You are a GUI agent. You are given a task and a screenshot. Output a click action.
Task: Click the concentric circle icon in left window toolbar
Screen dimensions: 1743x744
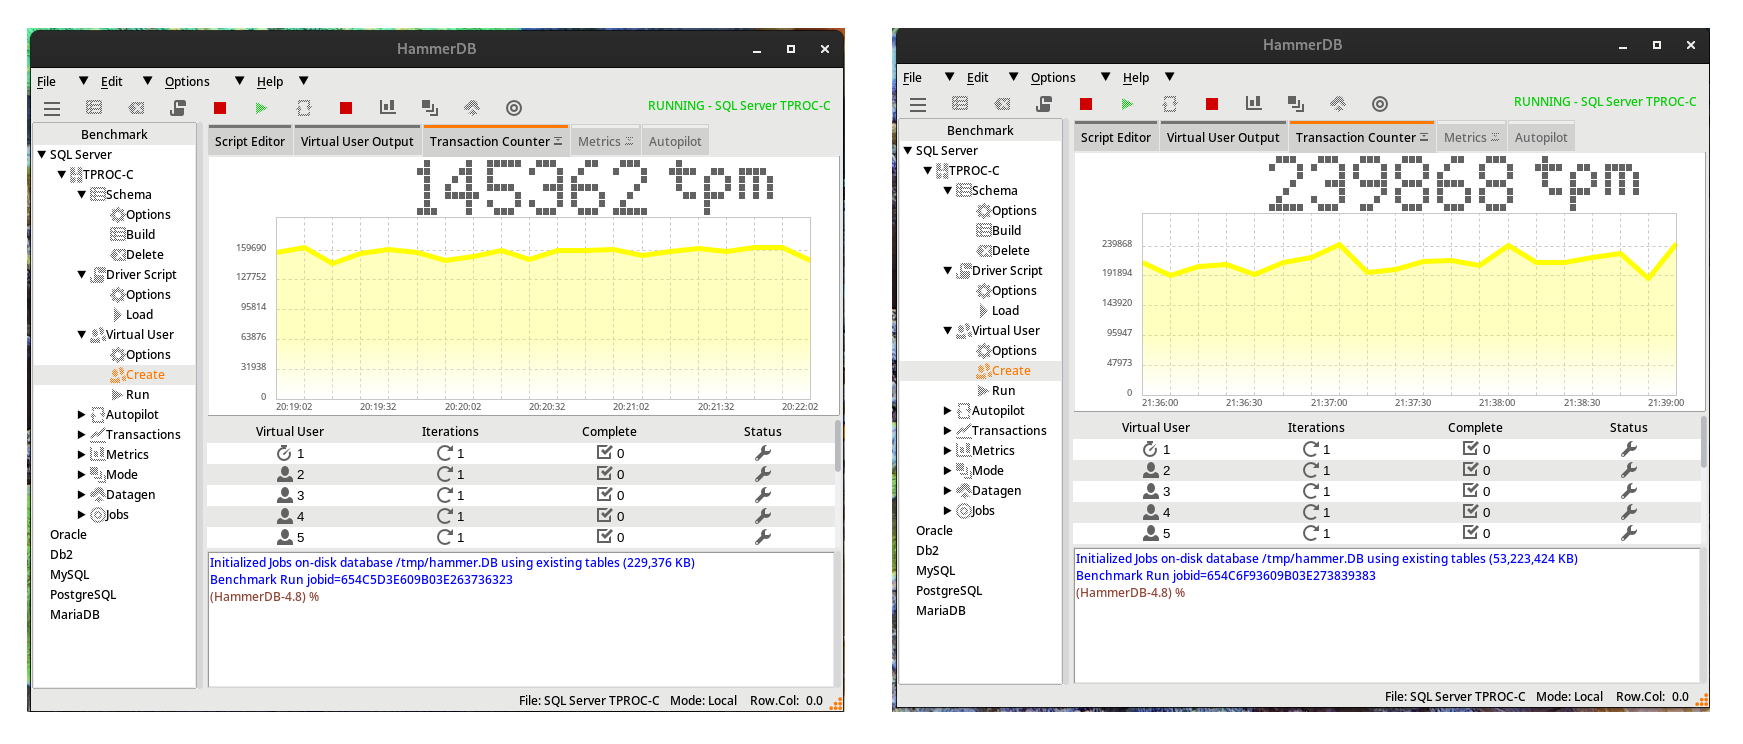[514, 108]
